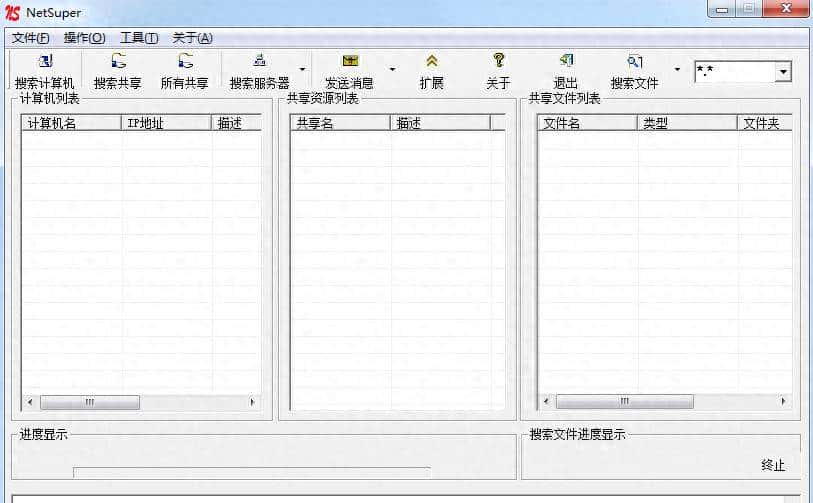The height and width of the screenshot is (503, 813).
Task: Click the 搜索计算机 toolbar icon
Action: click(x=45, y=61)
